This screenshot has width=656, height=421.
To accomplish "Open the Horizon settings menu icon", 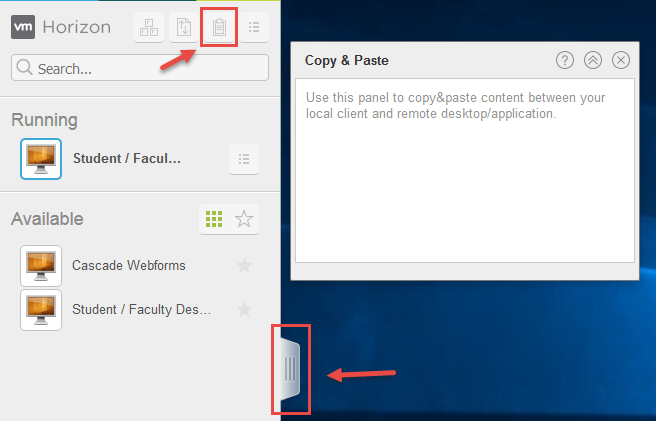I will tap(254, 27).
